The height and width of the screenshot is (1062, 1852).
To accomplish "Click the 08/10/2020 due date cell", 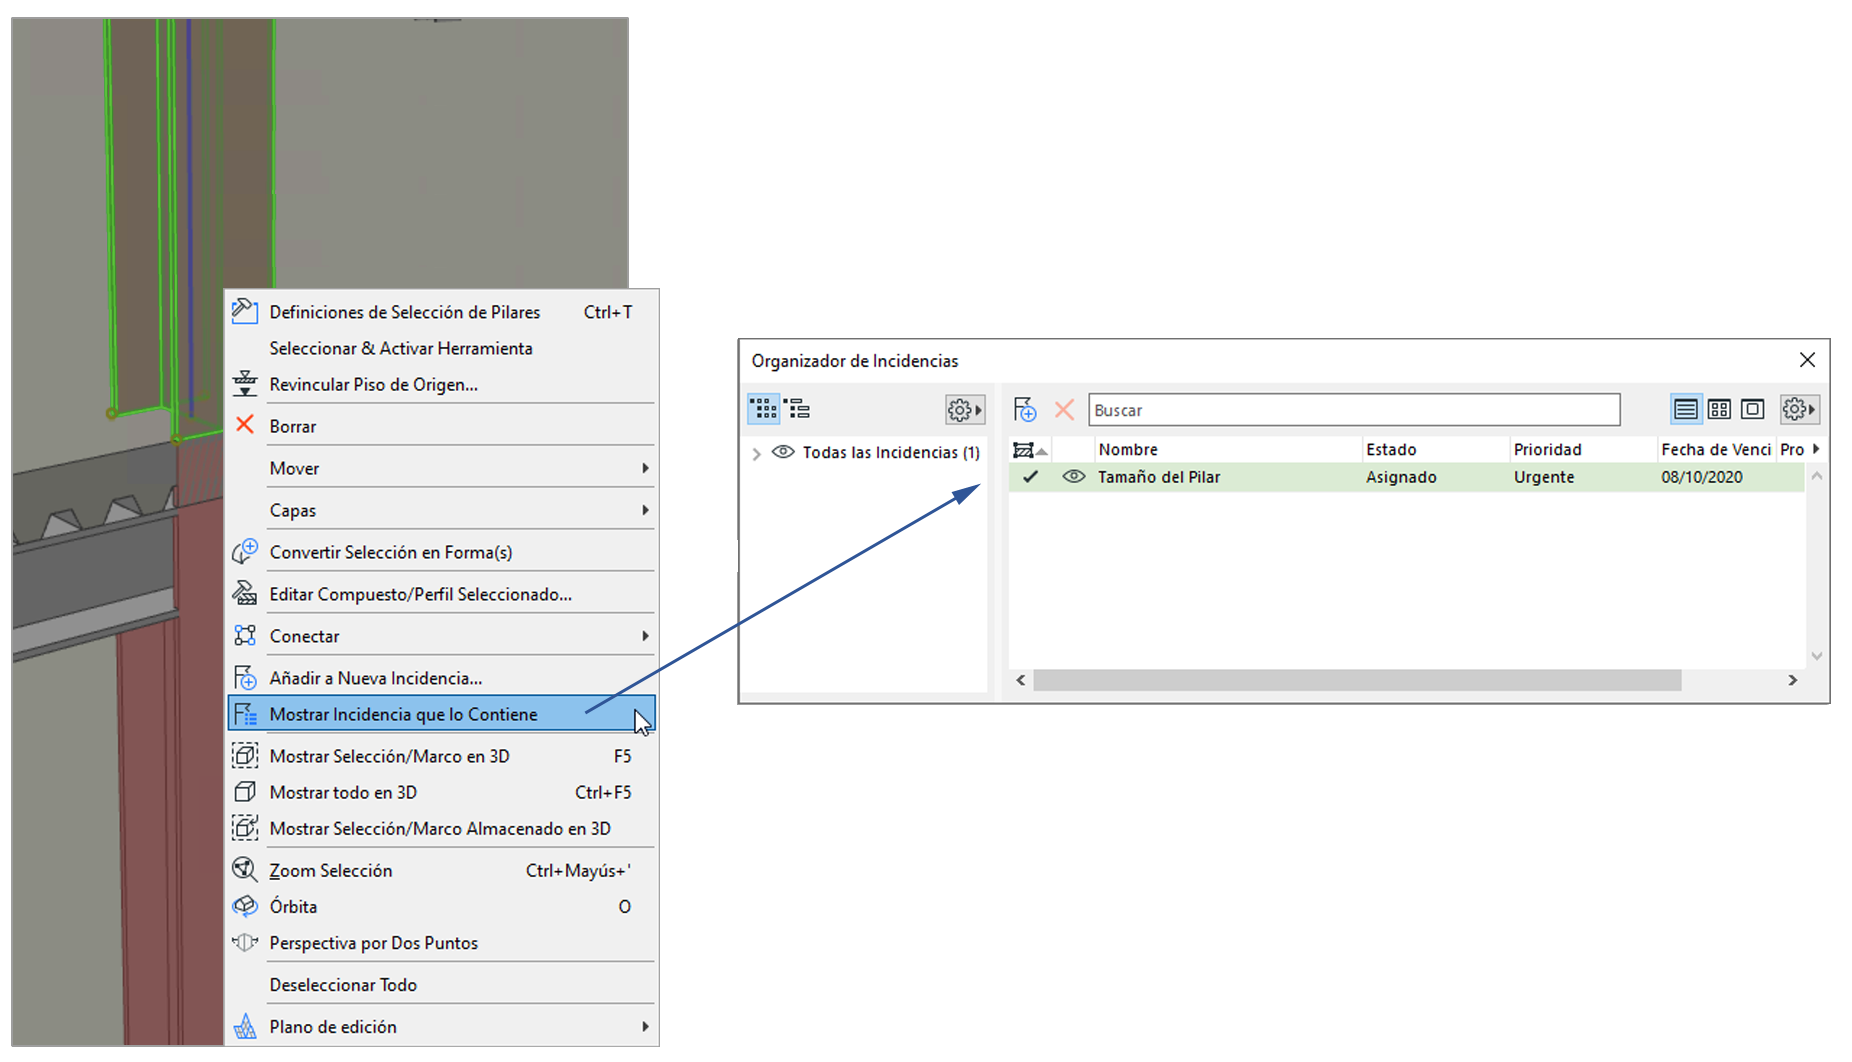I will 1702,477.
